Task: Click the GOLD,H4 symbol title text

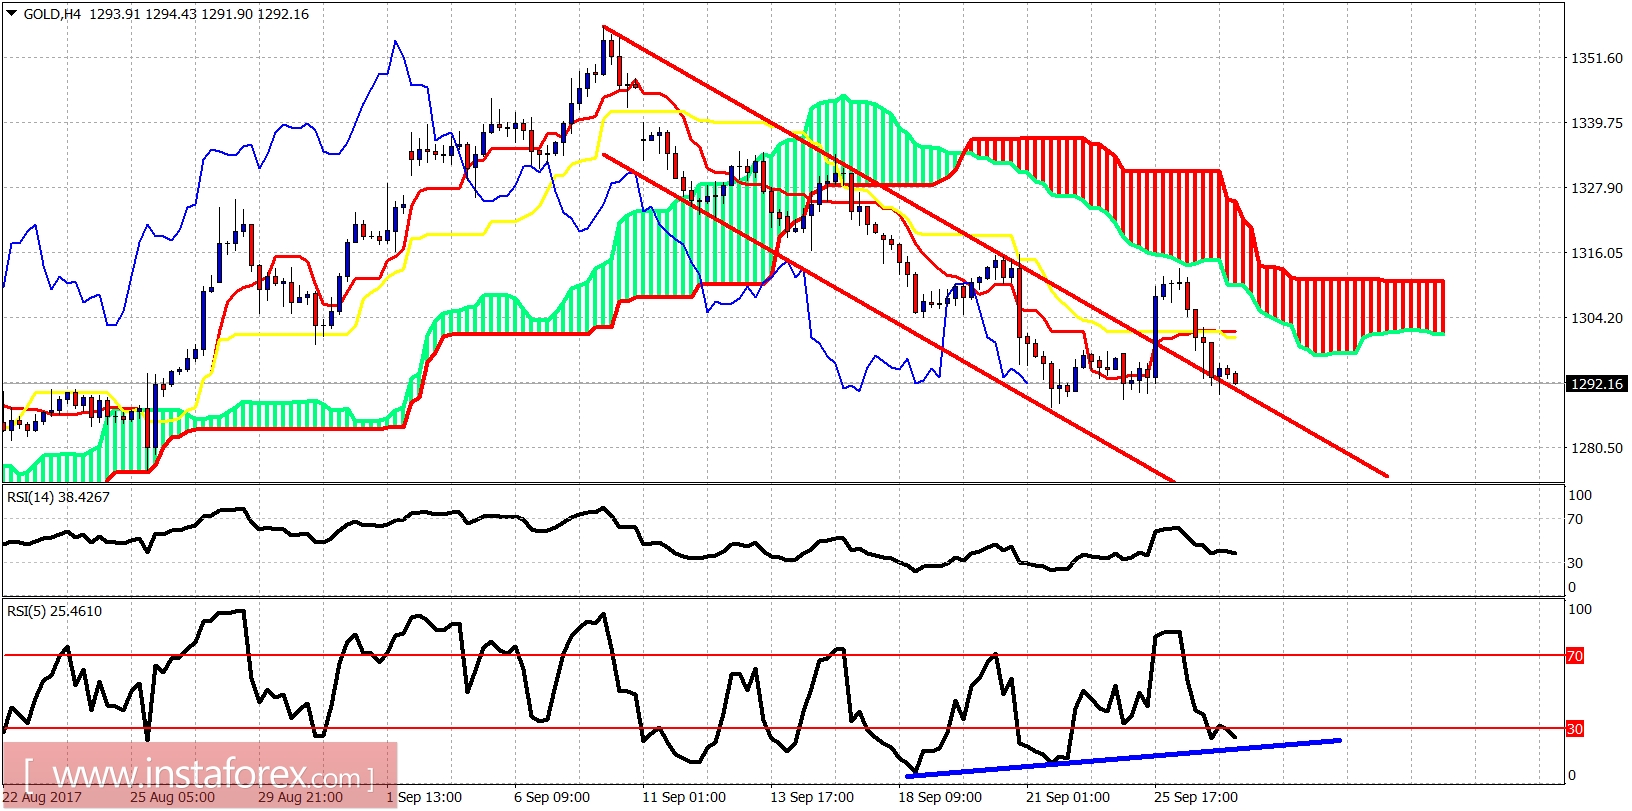Action: coord(52,14)
